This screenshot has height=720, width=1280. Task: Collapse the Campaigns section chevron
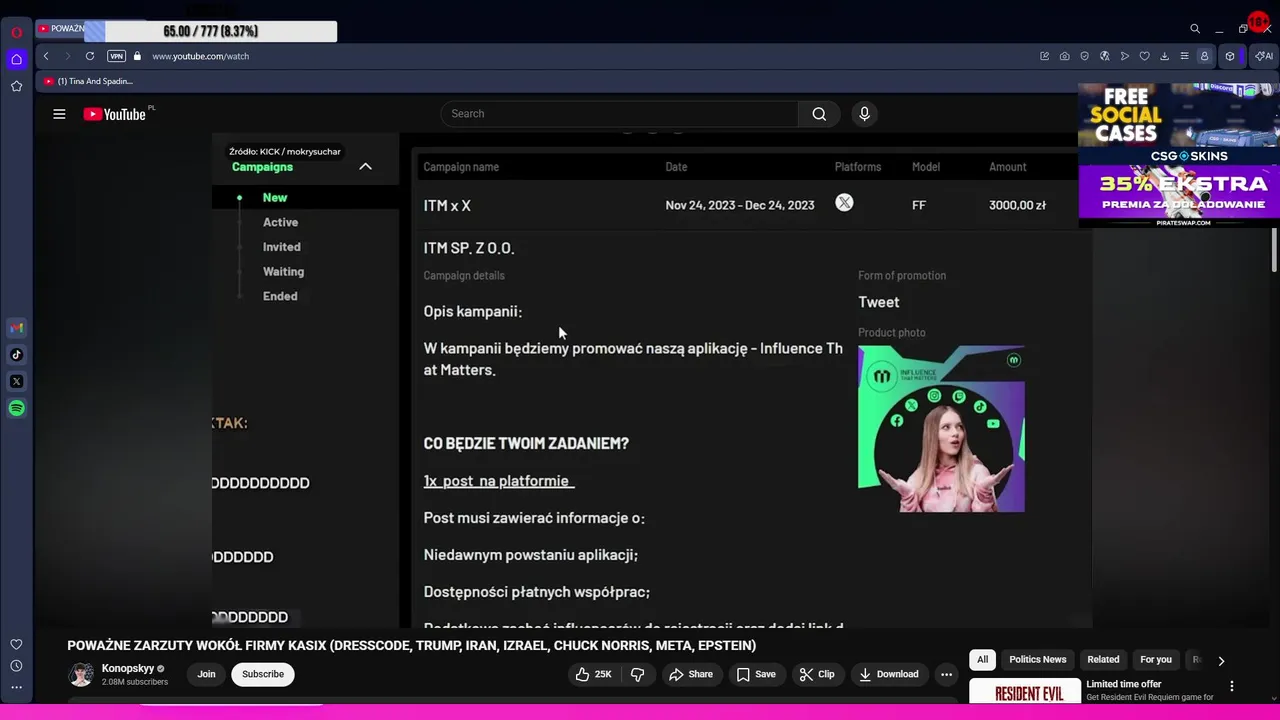click(x=365, y=167)
